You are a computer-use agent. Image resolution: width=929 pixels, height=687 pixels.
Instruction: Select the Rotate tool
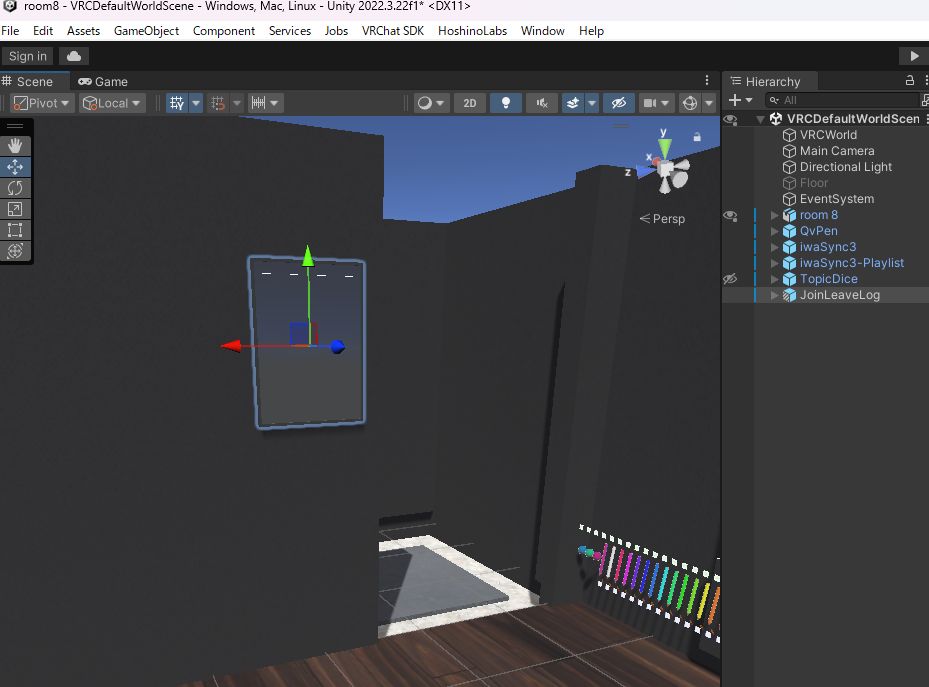[15, 188]
